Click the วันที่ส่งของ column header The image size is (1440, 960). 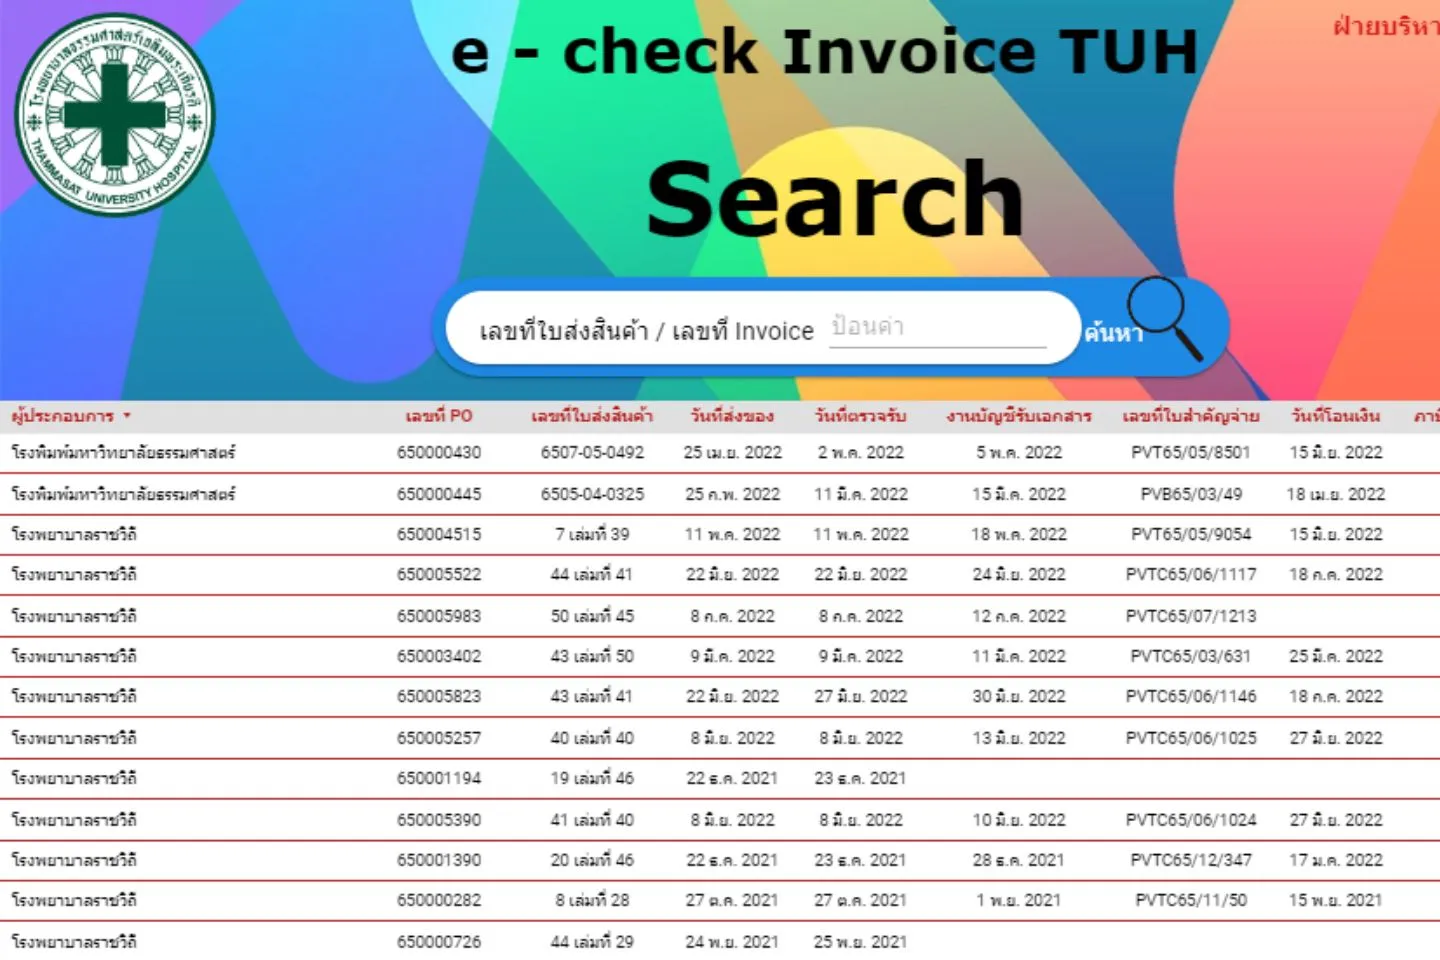732,416
